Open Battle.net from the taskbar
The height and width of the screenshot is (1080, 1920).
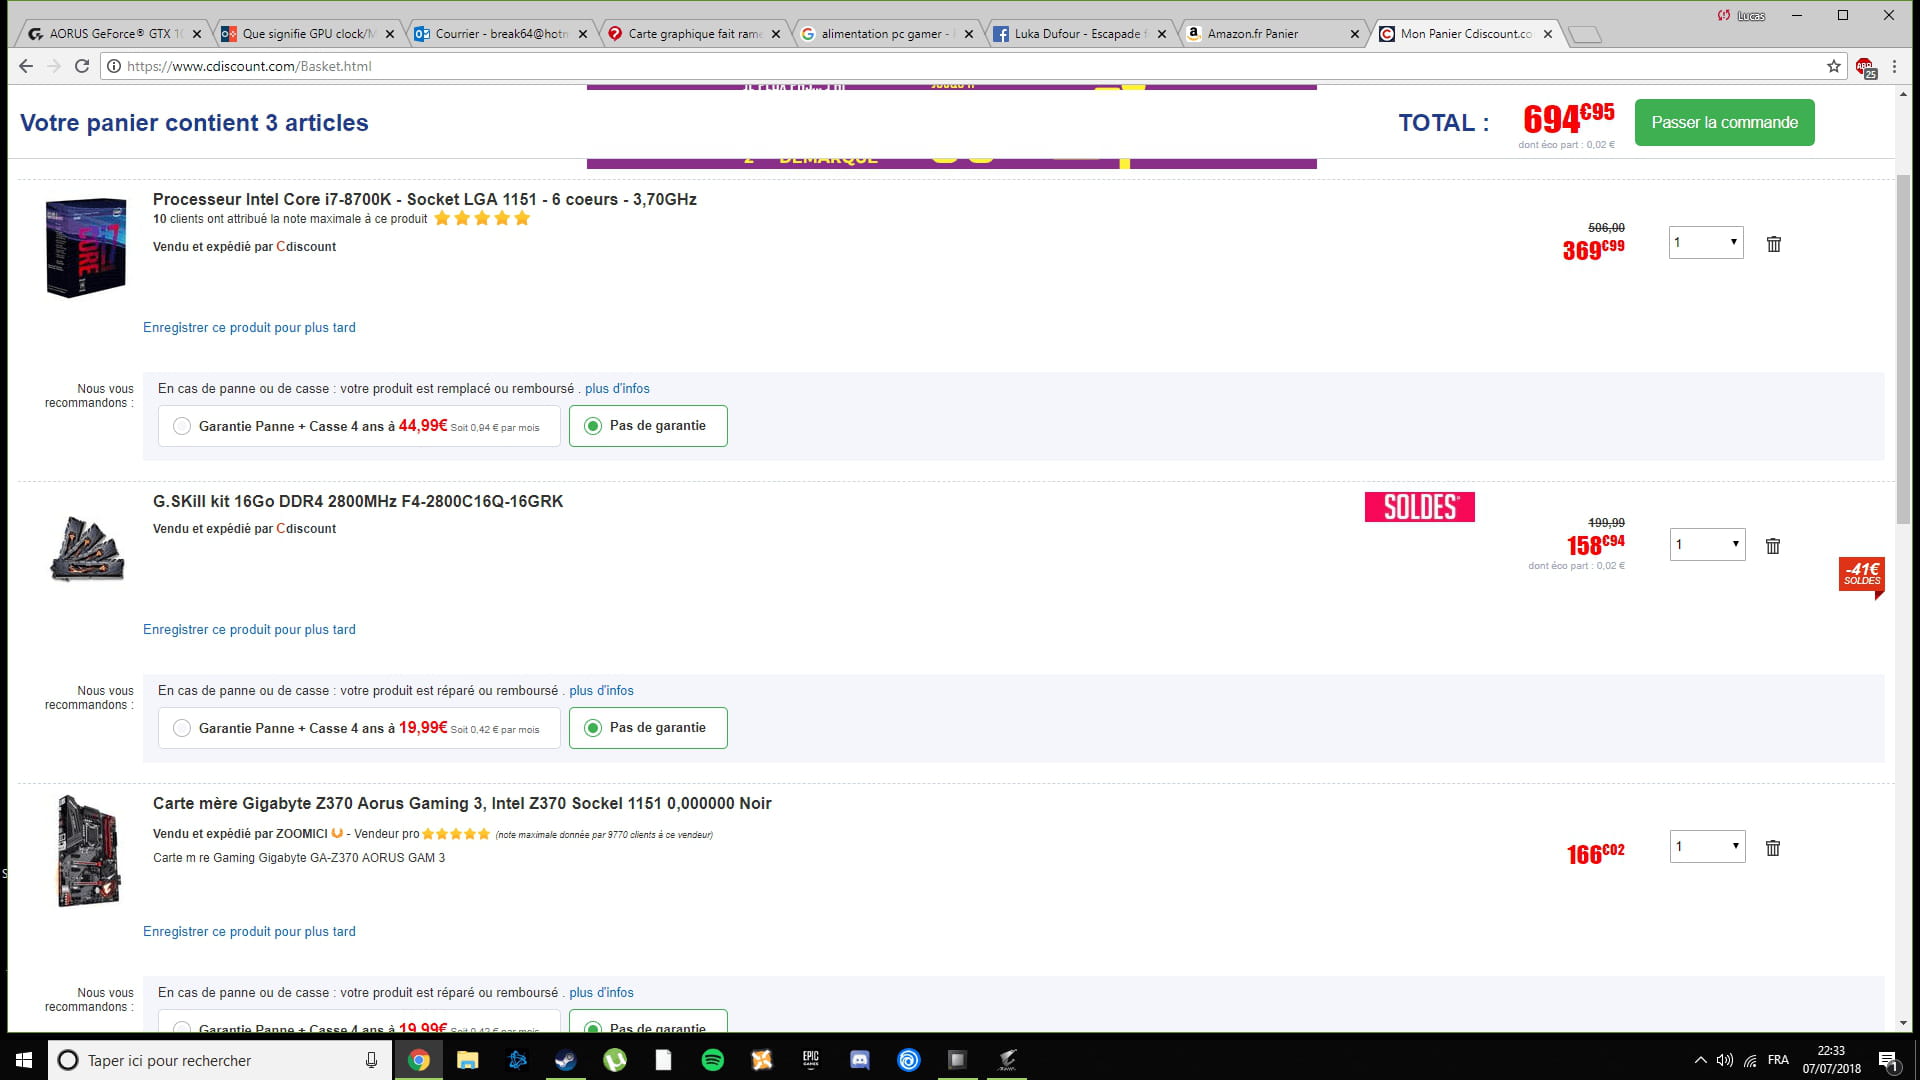tap(516, 1060)
